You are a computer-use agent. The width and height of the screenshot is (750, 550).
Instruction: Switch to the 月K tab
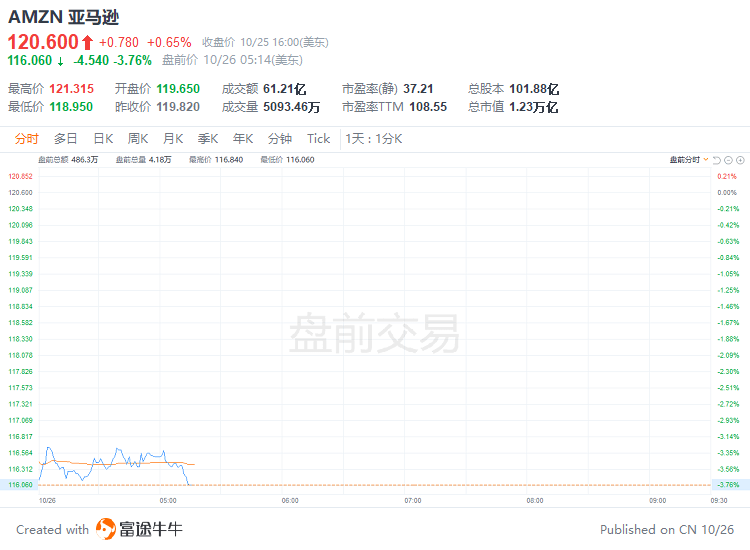[173, 139]
